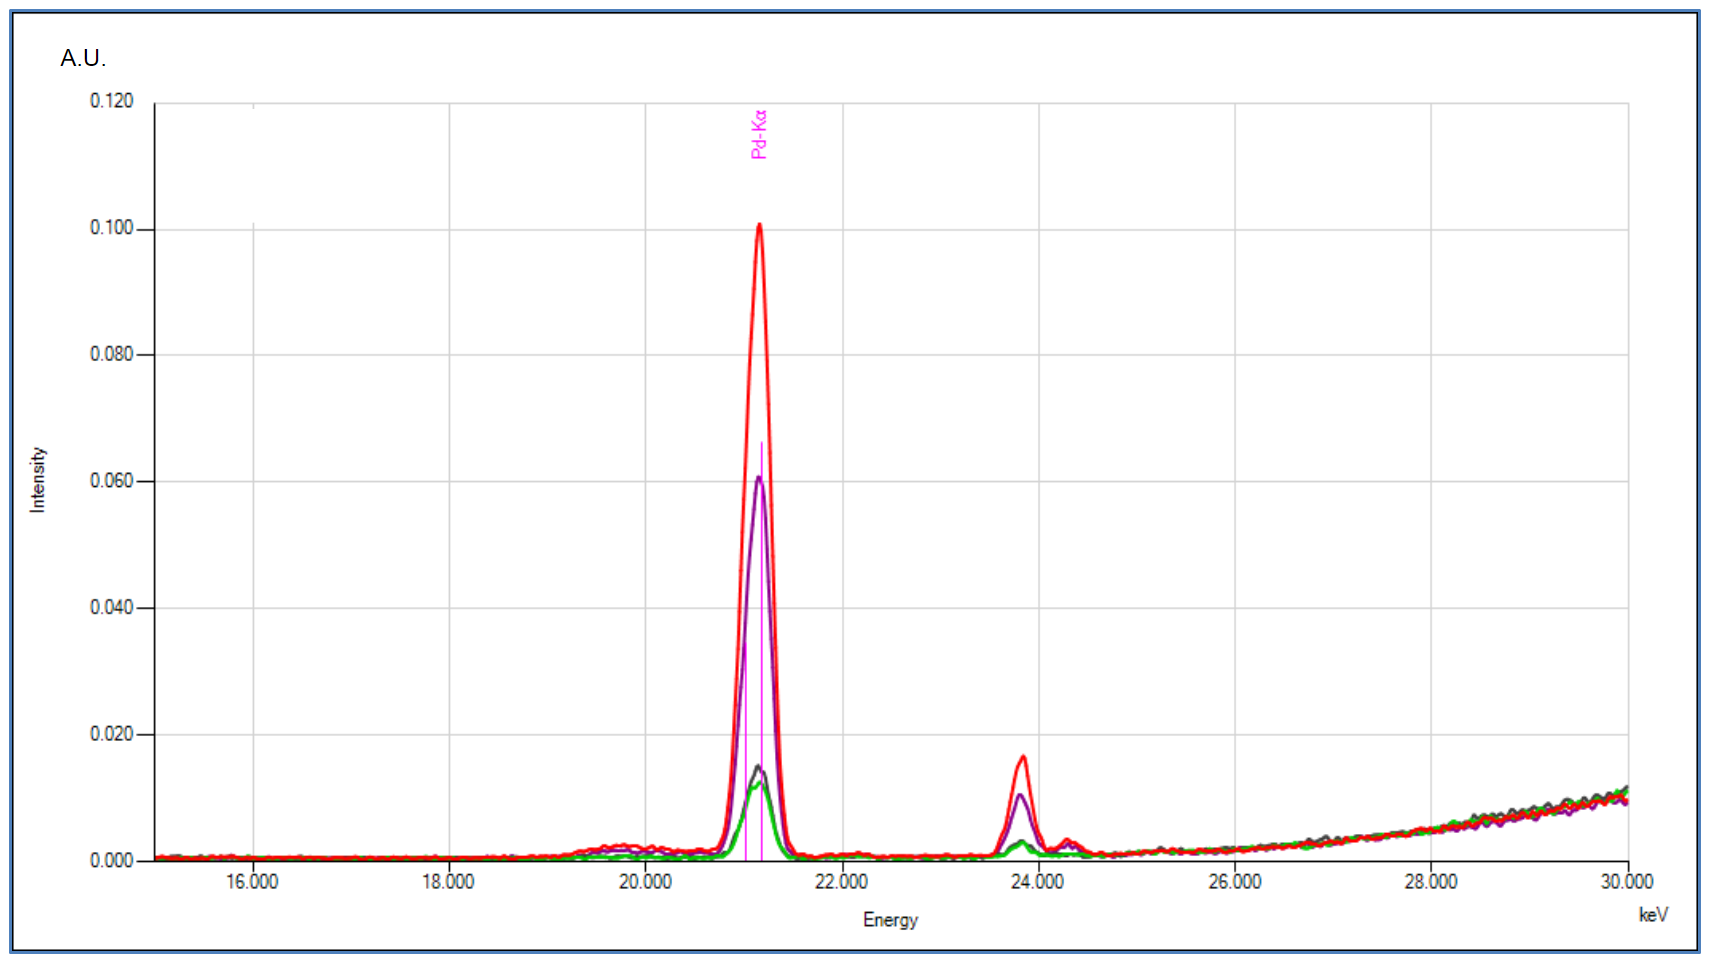Click the A.U. unit label
The width and height of the screenshot is (1713, 969).
pyautogui.click(x=83, y=58)
